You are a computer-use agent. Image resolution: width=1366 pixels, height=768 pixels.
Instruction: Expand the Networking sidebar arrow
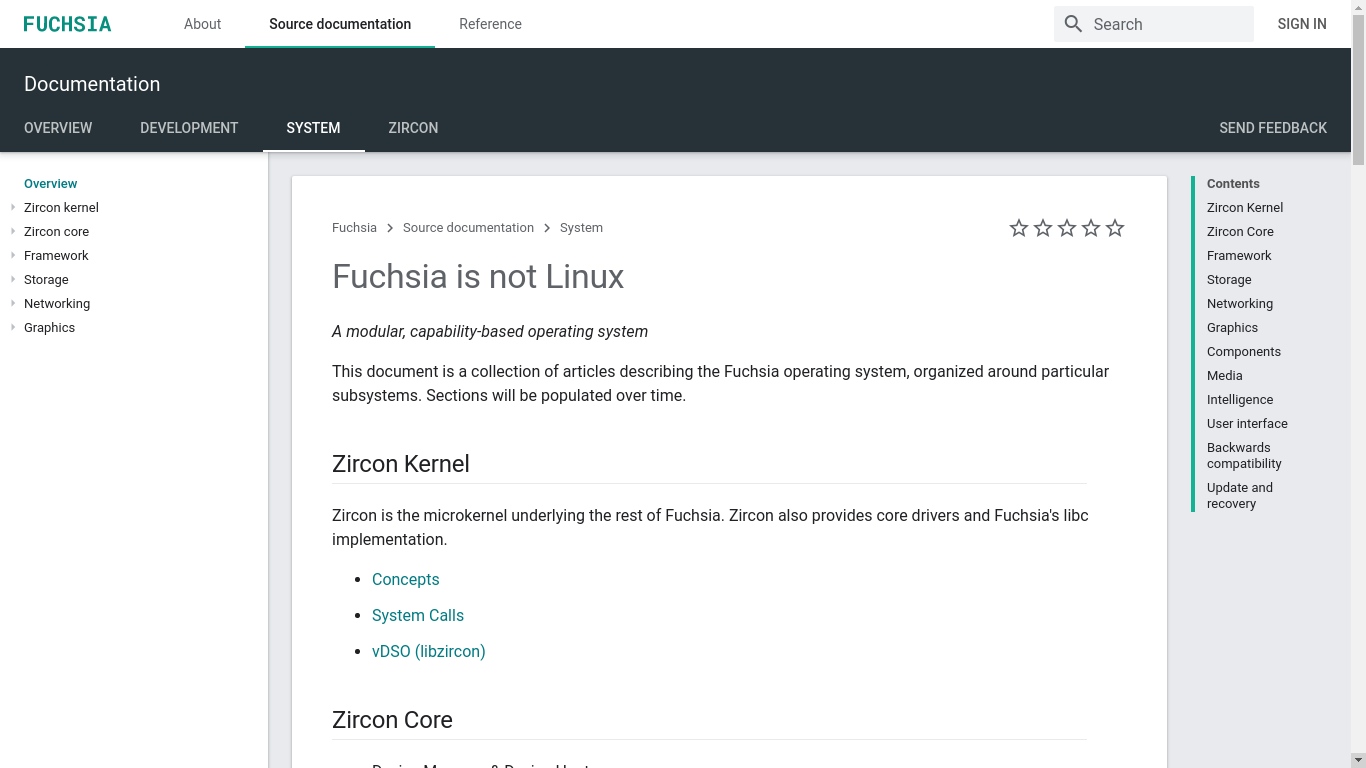tap(13, 303)
